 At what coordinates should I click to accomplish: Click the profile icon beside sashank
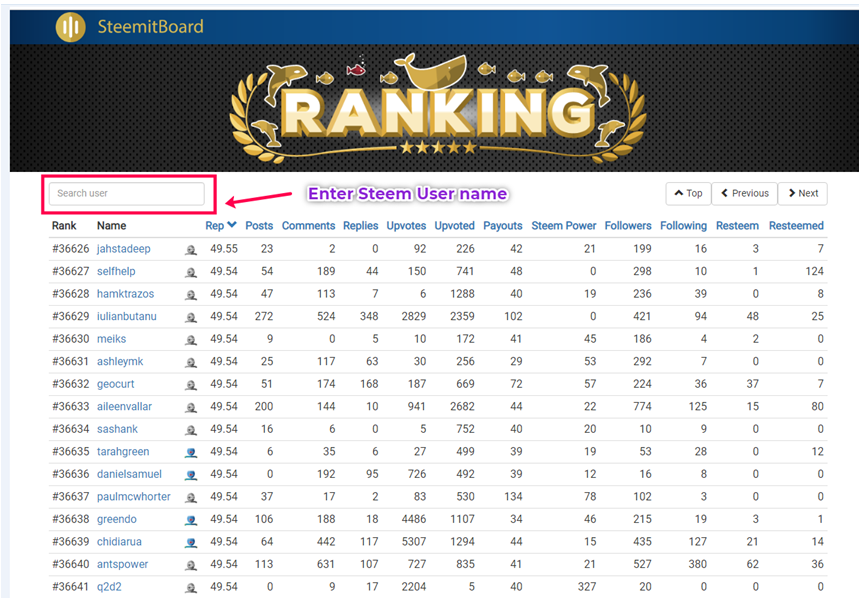[x=191, y=430]
